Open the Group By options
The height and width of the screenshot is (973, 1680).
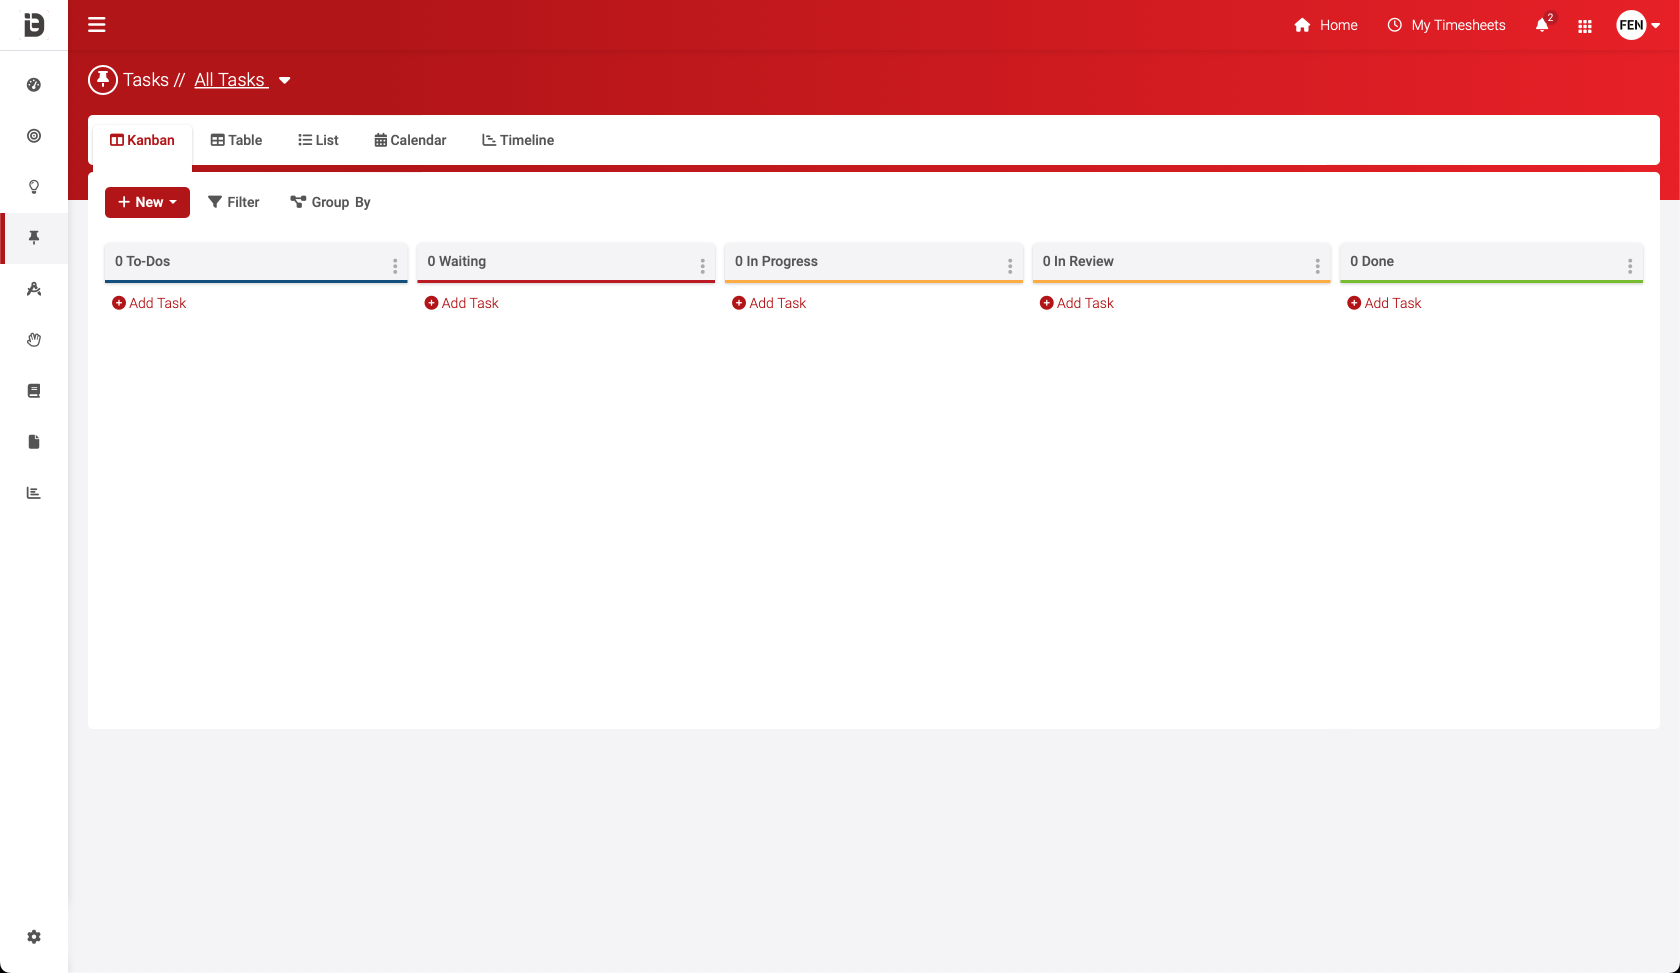point(330,202)
